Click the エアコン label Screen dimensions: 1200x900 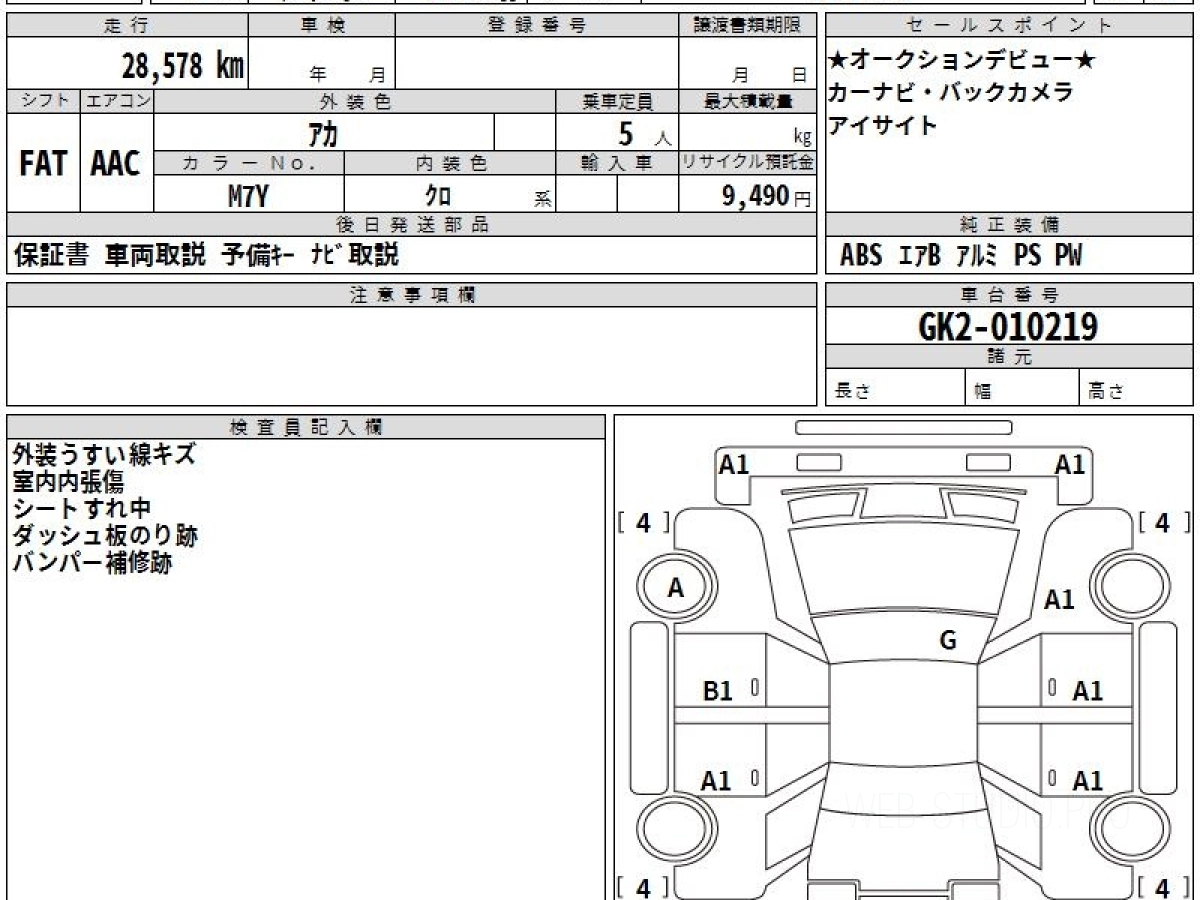[x=117, y=101]
